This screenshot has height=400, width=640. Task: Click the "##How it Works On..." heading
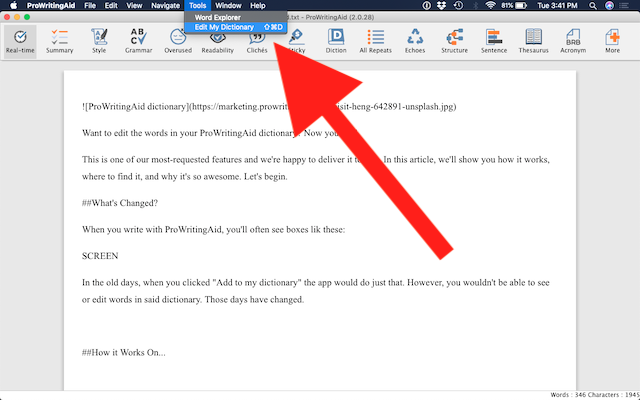pos(124,352)
